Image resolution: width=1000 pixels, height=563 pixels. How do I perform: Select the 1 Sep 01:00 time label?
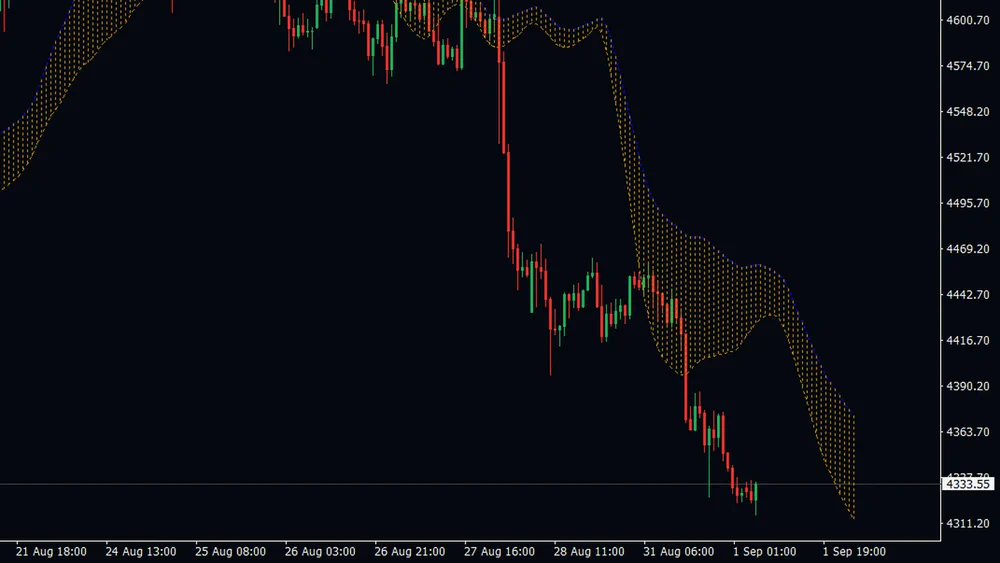[x=765, y=552]
